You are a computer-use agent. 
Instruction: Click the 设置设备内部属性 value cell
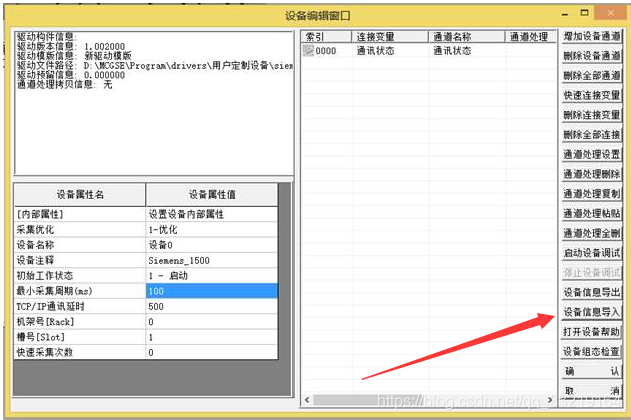click(x=212, y=214)
